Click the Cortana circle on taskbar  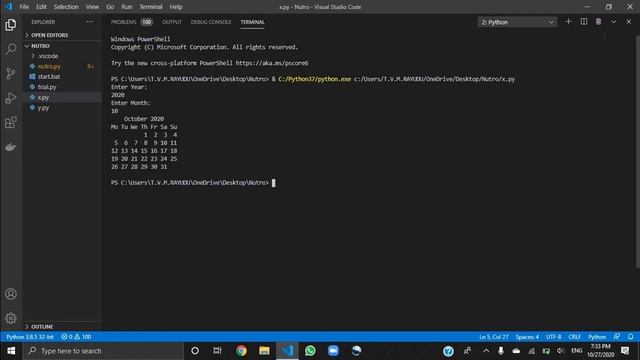pos(195,351)
